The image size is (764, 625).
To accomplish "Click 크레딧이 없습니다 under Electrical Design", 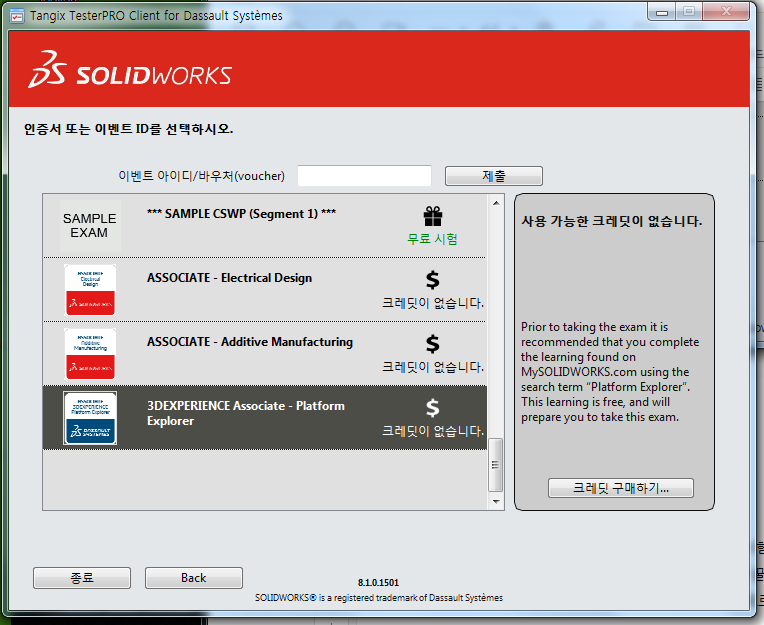I will tap(433, 303).
